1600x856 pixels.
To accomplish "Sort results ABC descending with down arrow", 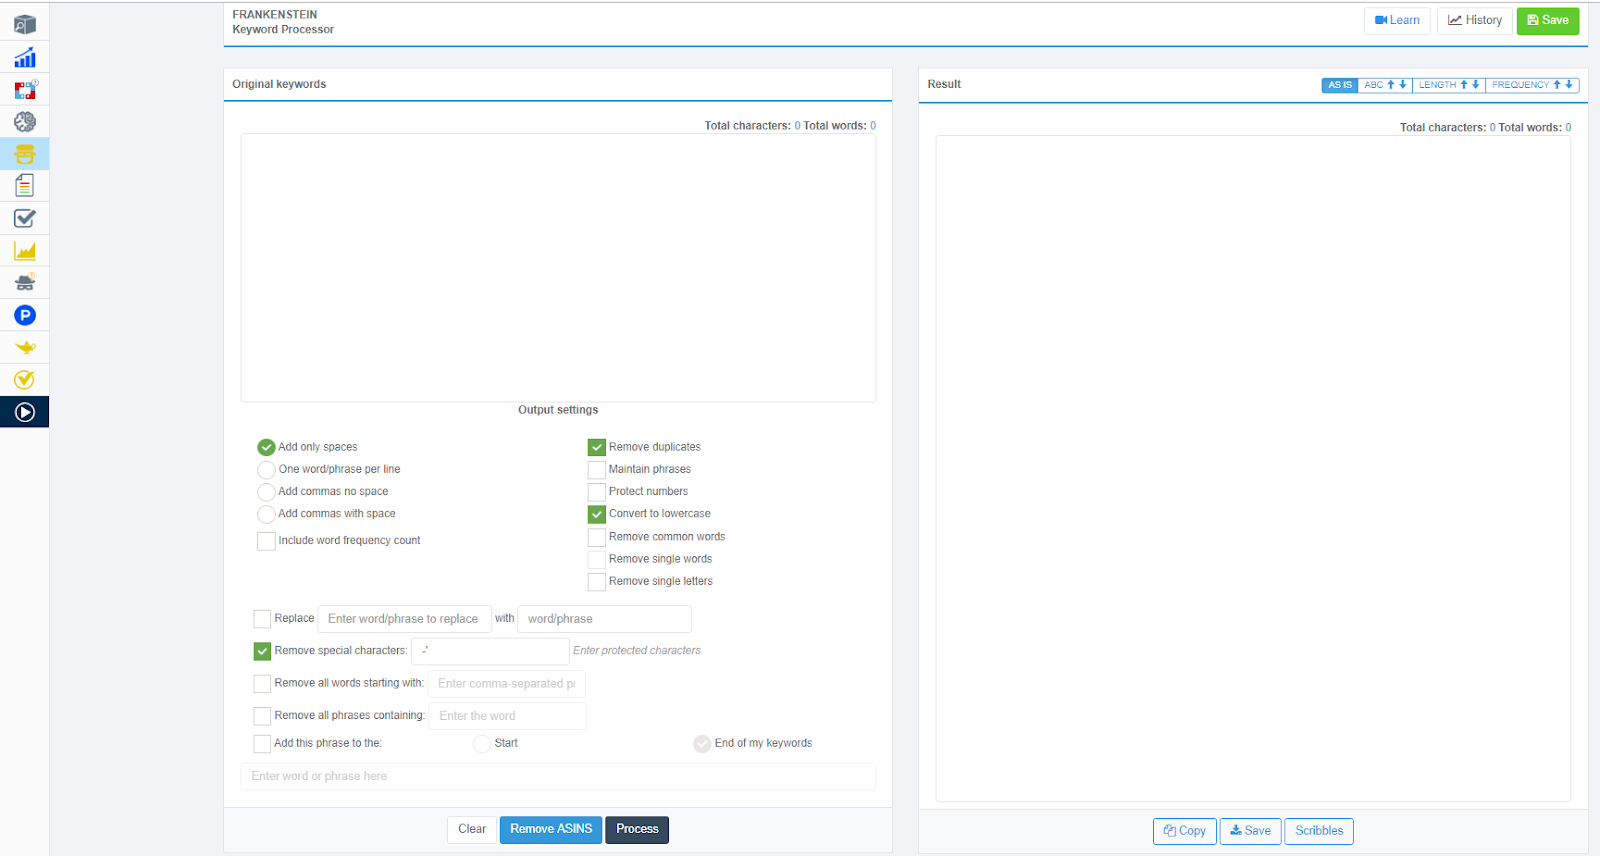I will [x=1403, y=85].
